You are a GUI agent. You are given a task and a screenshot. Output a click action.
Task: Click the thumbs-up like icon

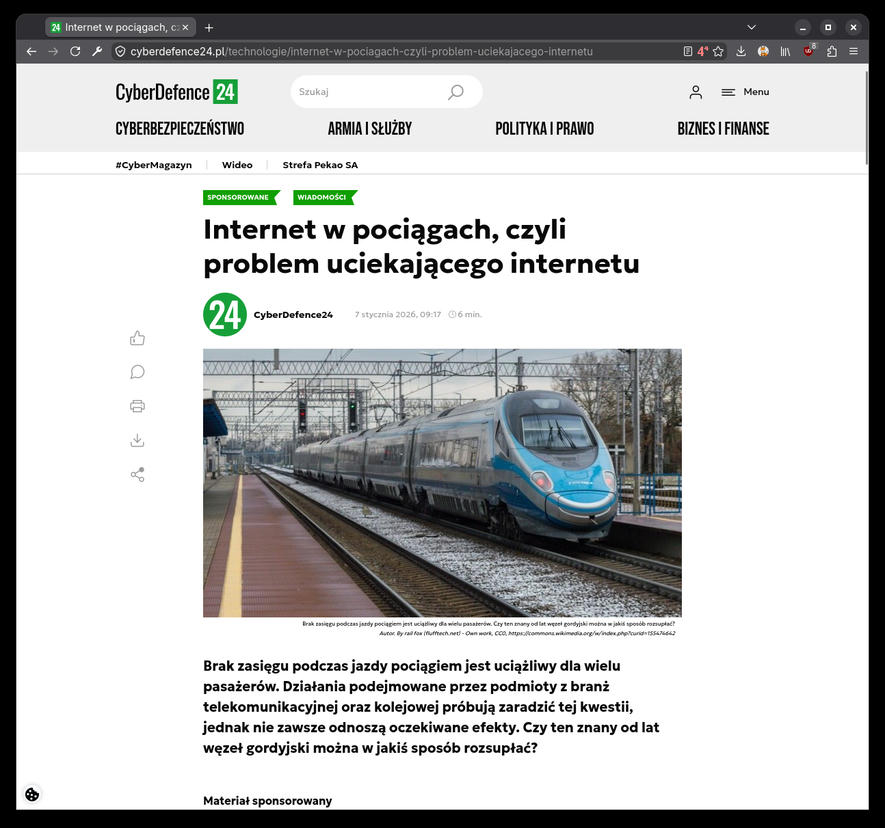(x=137, y=338)
